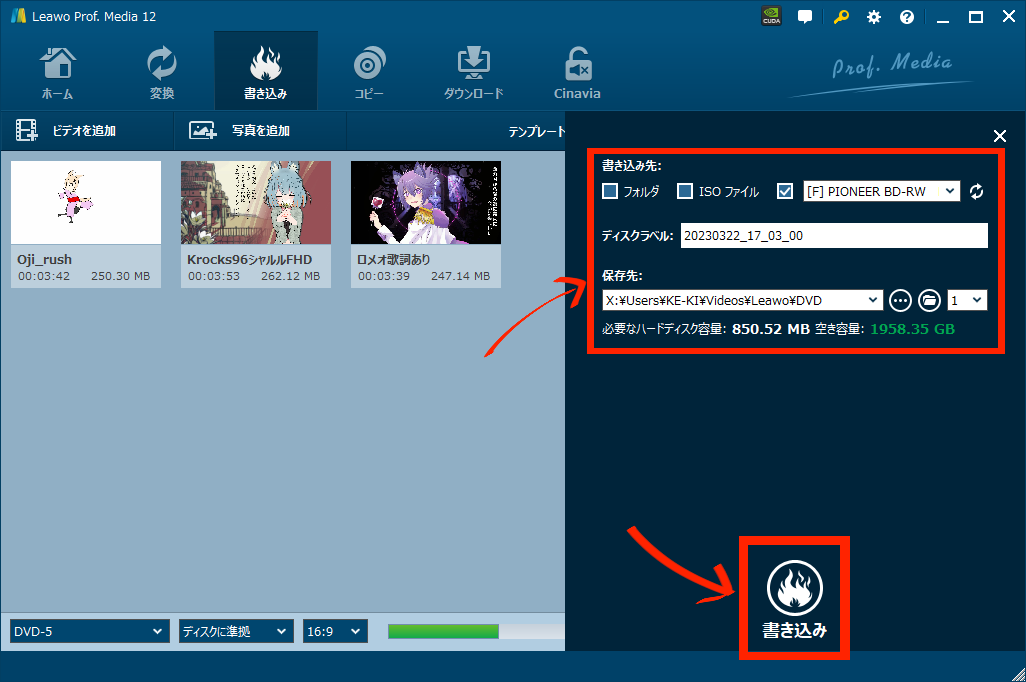Switch to the 変換 tab
Screen dimensions: 1026x682
click(161, 72)
